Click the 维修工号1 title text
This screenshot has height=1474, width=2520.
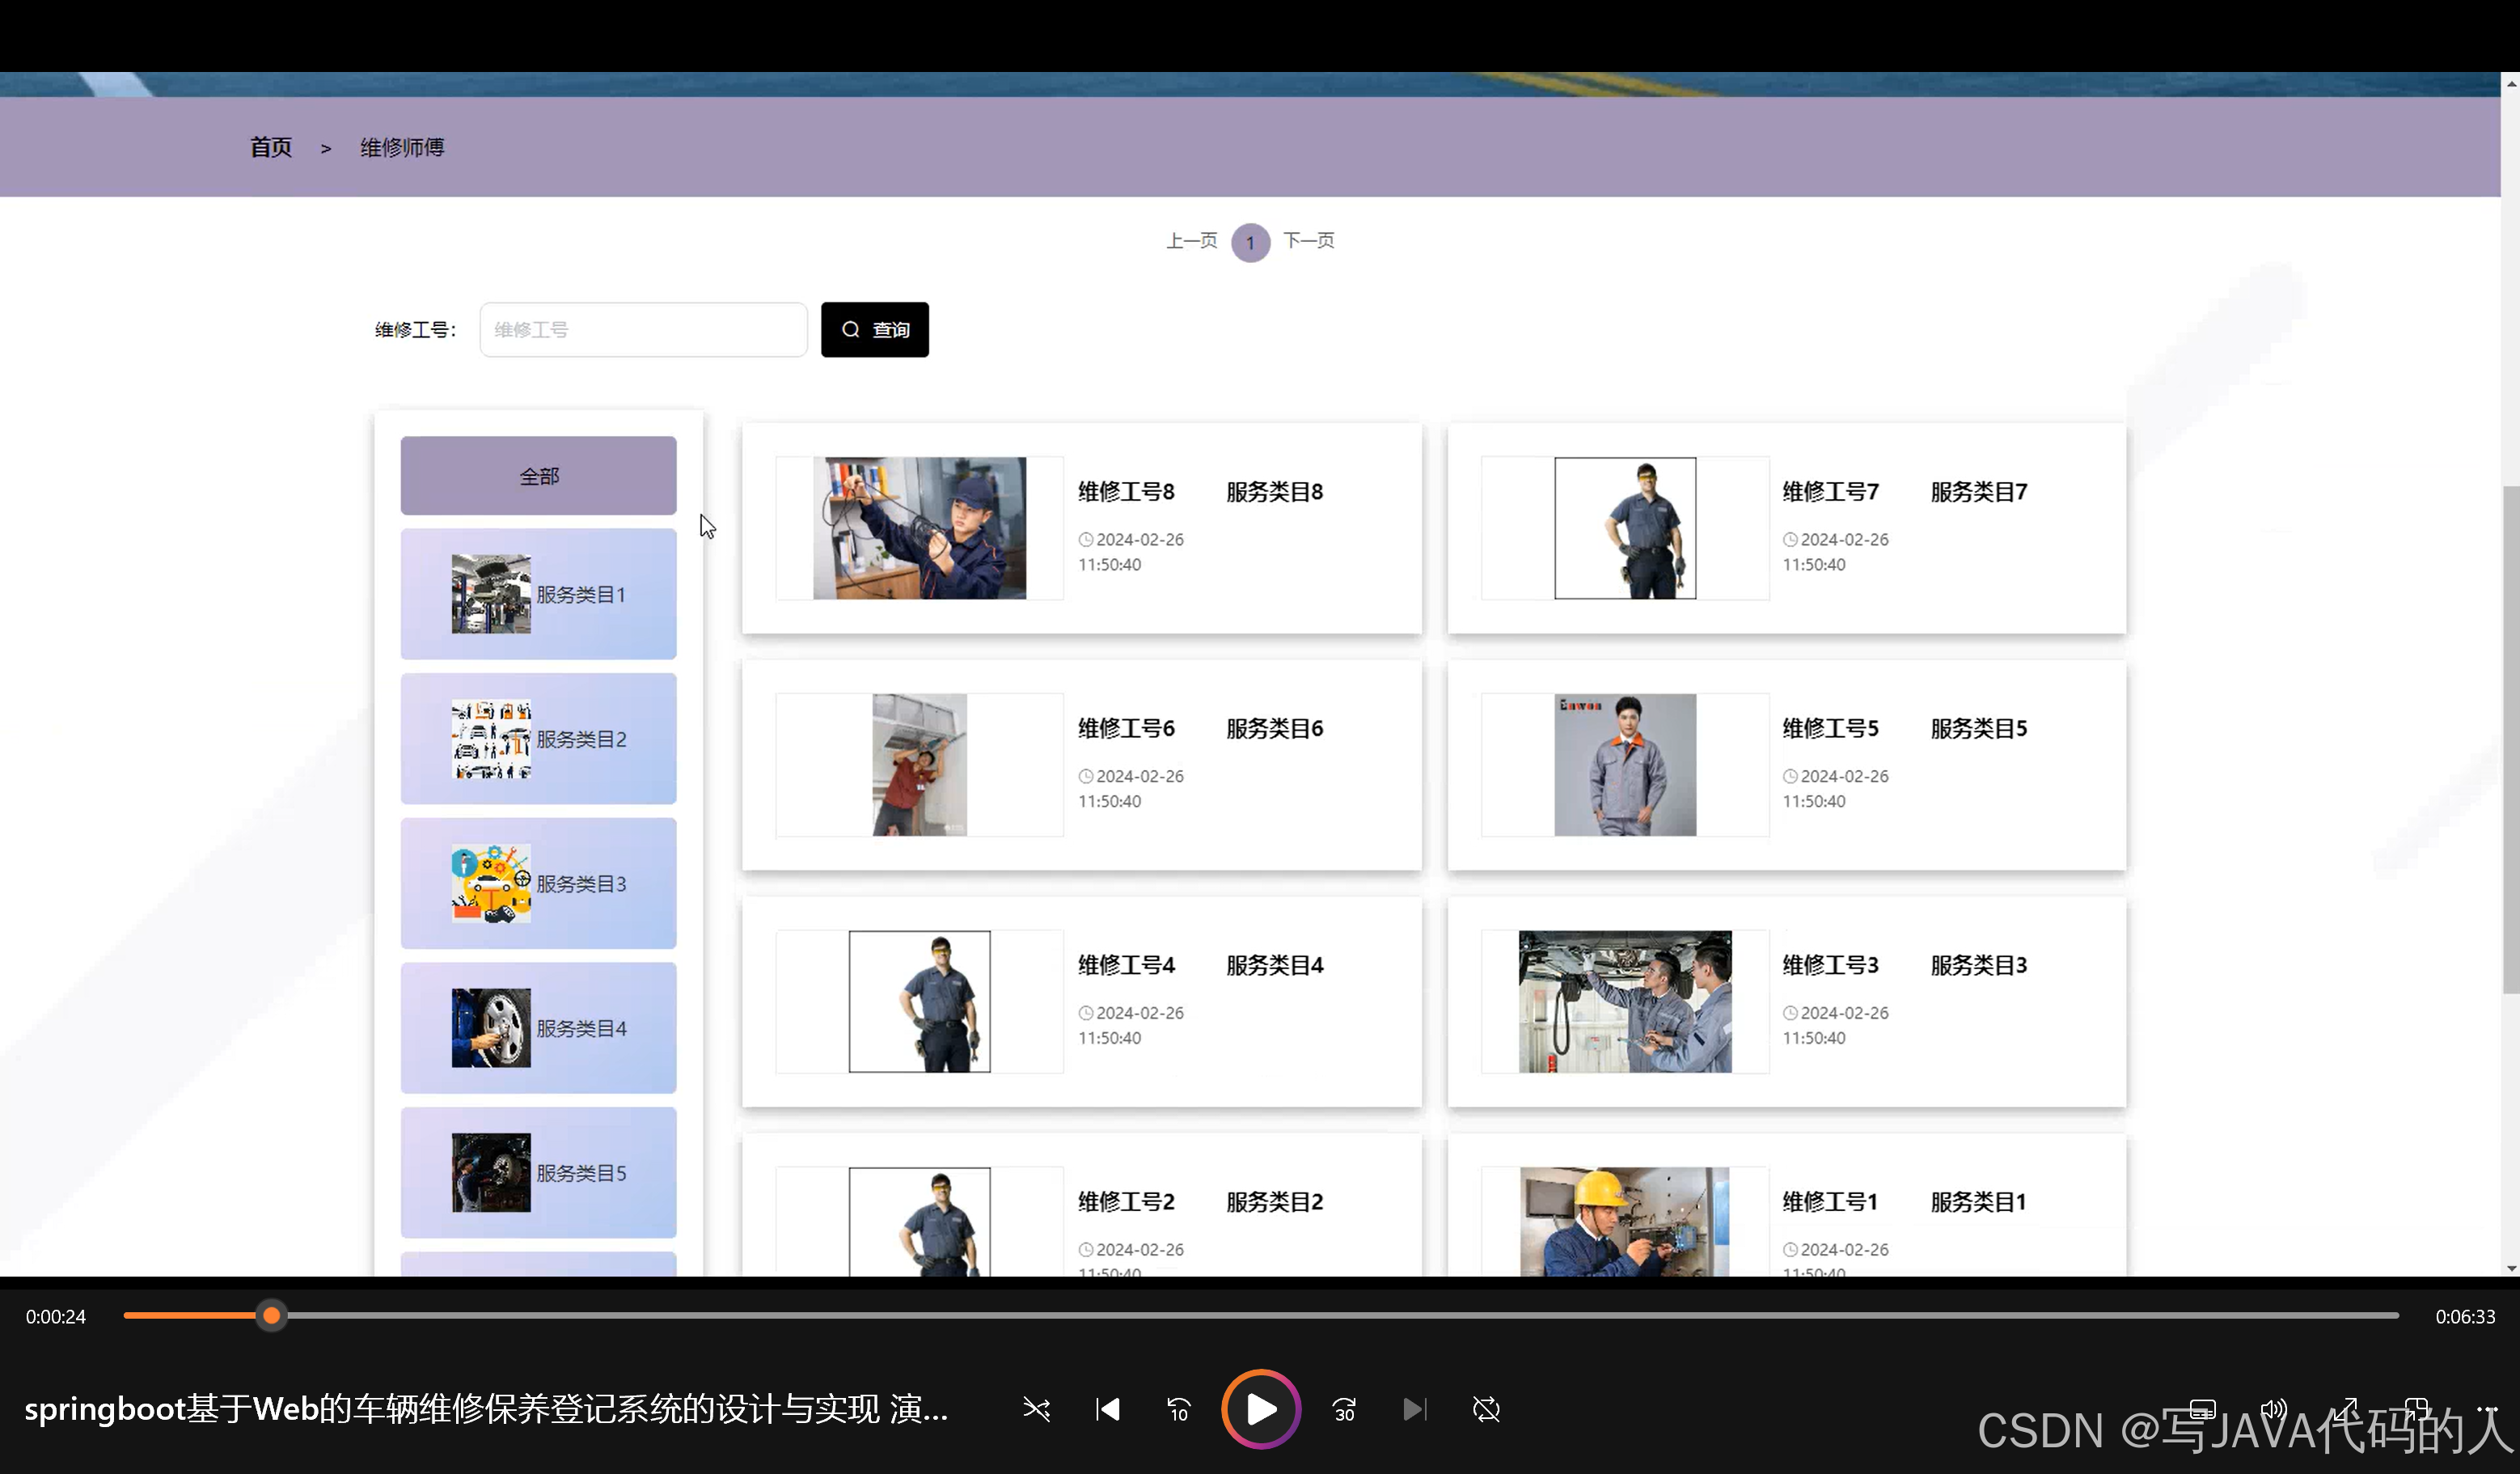(1831, 1202)
